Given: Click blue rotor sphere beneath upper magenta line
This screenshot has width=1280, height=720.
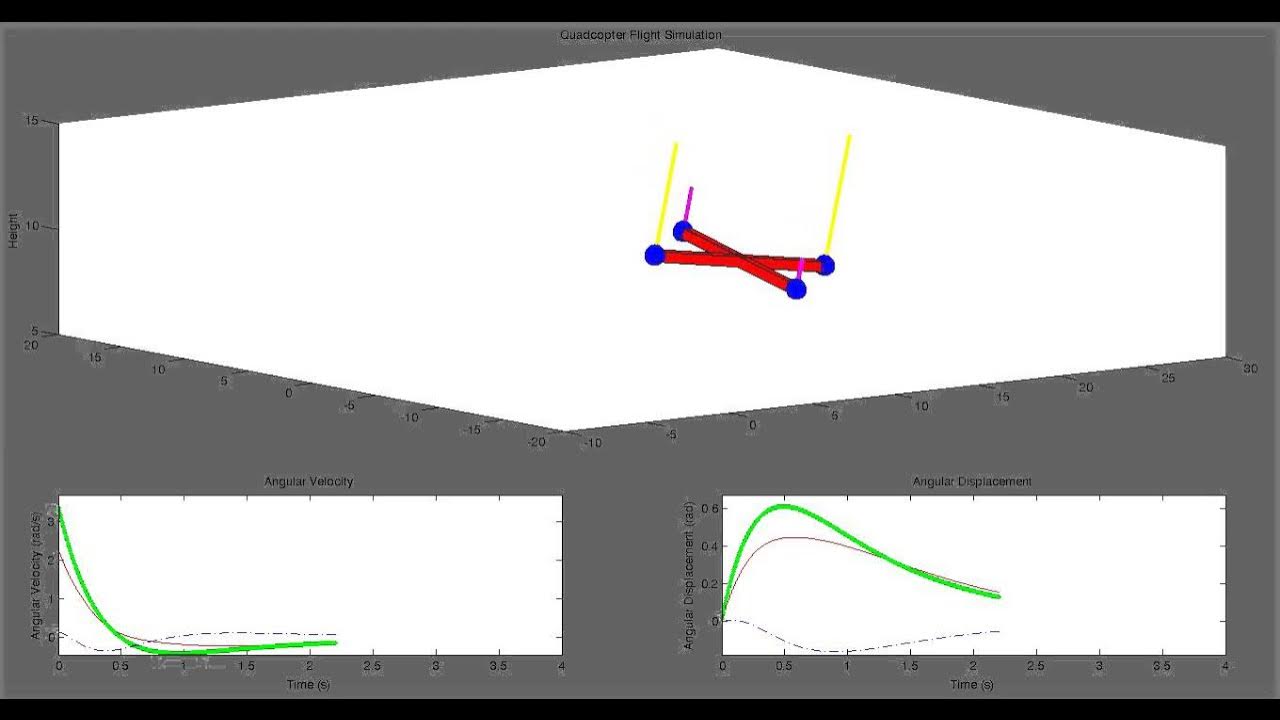Looking at the screenshot, I should click(683, 231).
